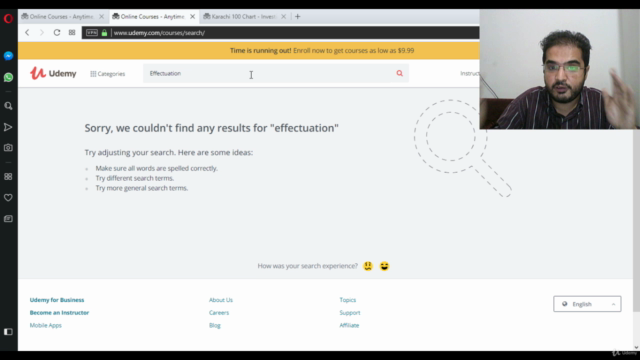Open bookmarks heart icon in sidebar
This screenshot has width=640, height=360.
[8, 198]
